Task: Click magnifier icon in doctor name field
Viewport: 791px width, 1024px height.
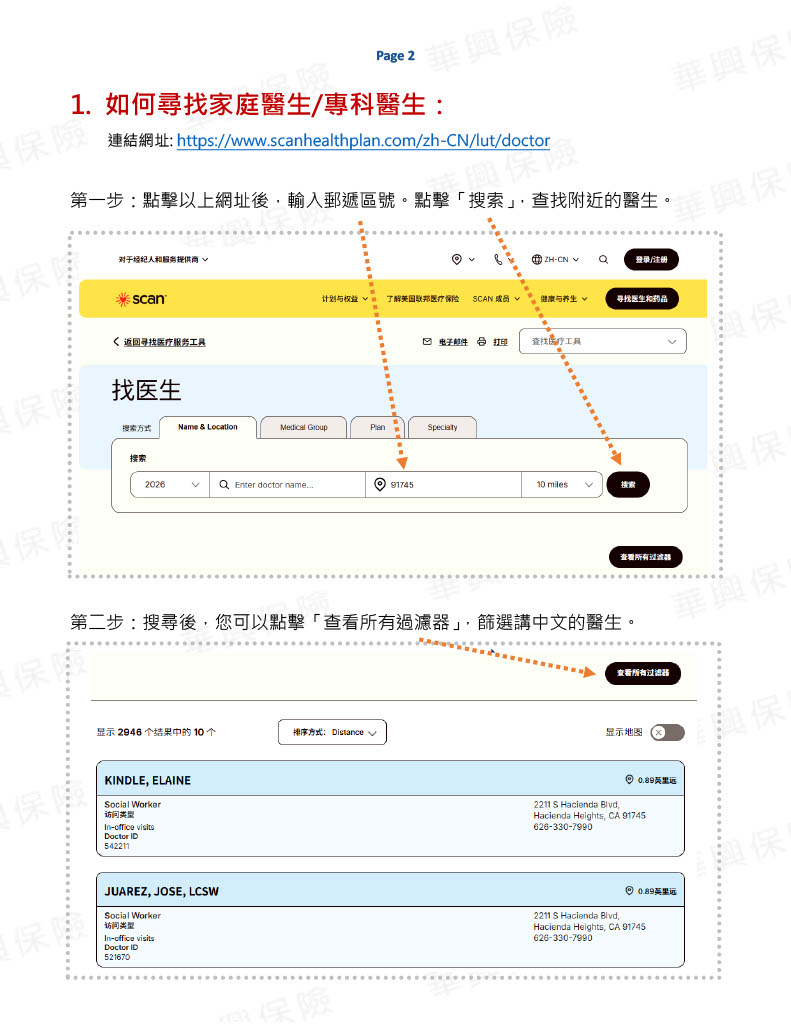Action: pyautogui.click(x=224, y=485)
